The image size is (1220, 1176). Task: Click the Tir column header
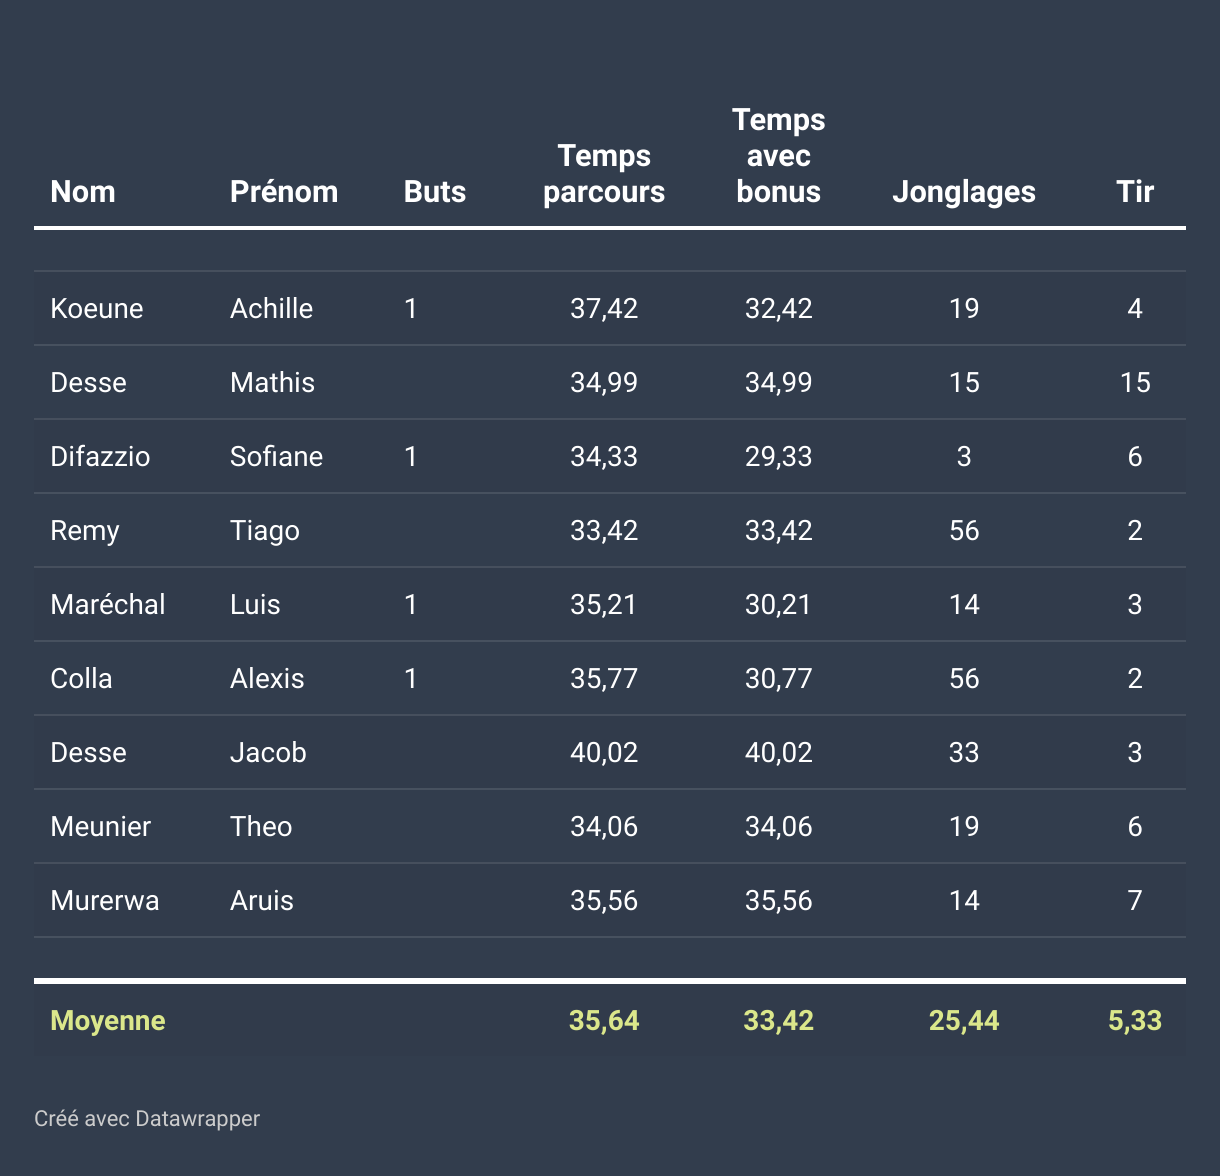pyautogui.click(x=1135, y=191)
